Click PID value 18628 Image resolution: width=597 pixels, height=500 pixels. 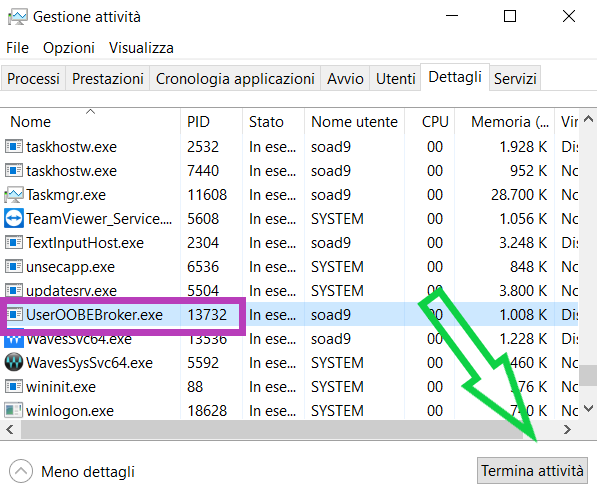[x=207, y=411]
